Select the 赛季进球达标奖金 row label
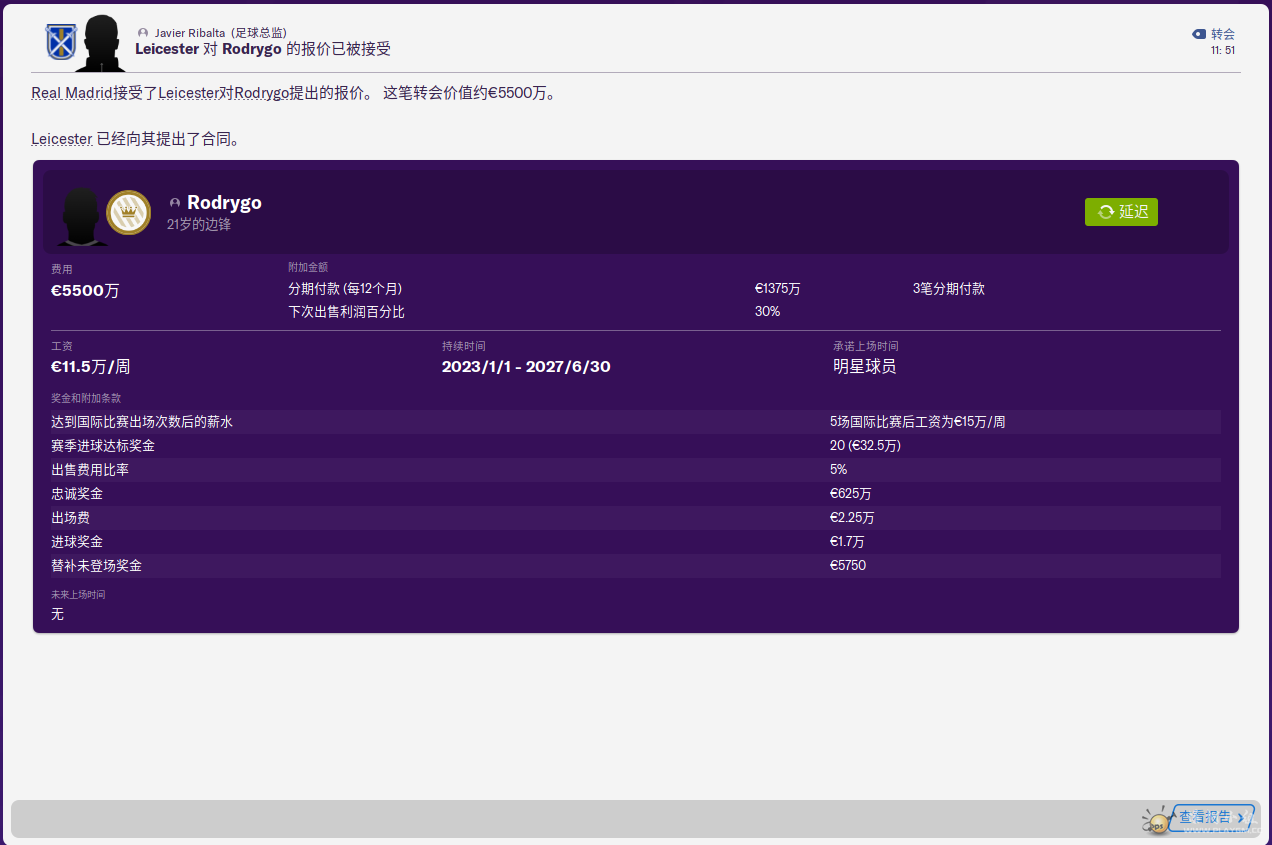The image size is (1272, 845). point(103,446)
